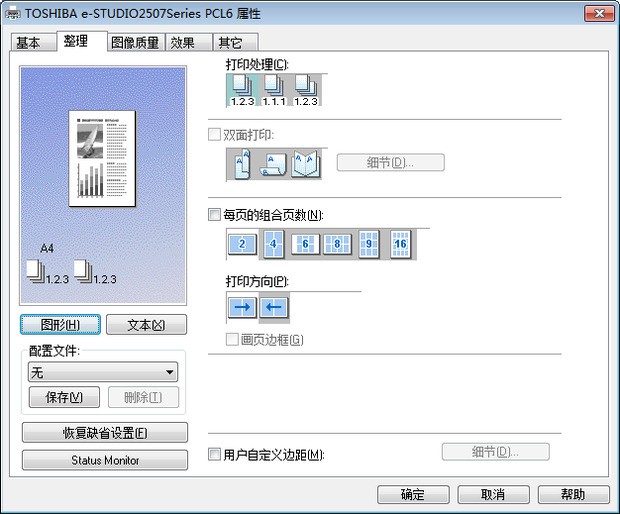Viewport: 620px width, 514px height.
Task: Click the page preview thumbnail
Action: point(104,156)
